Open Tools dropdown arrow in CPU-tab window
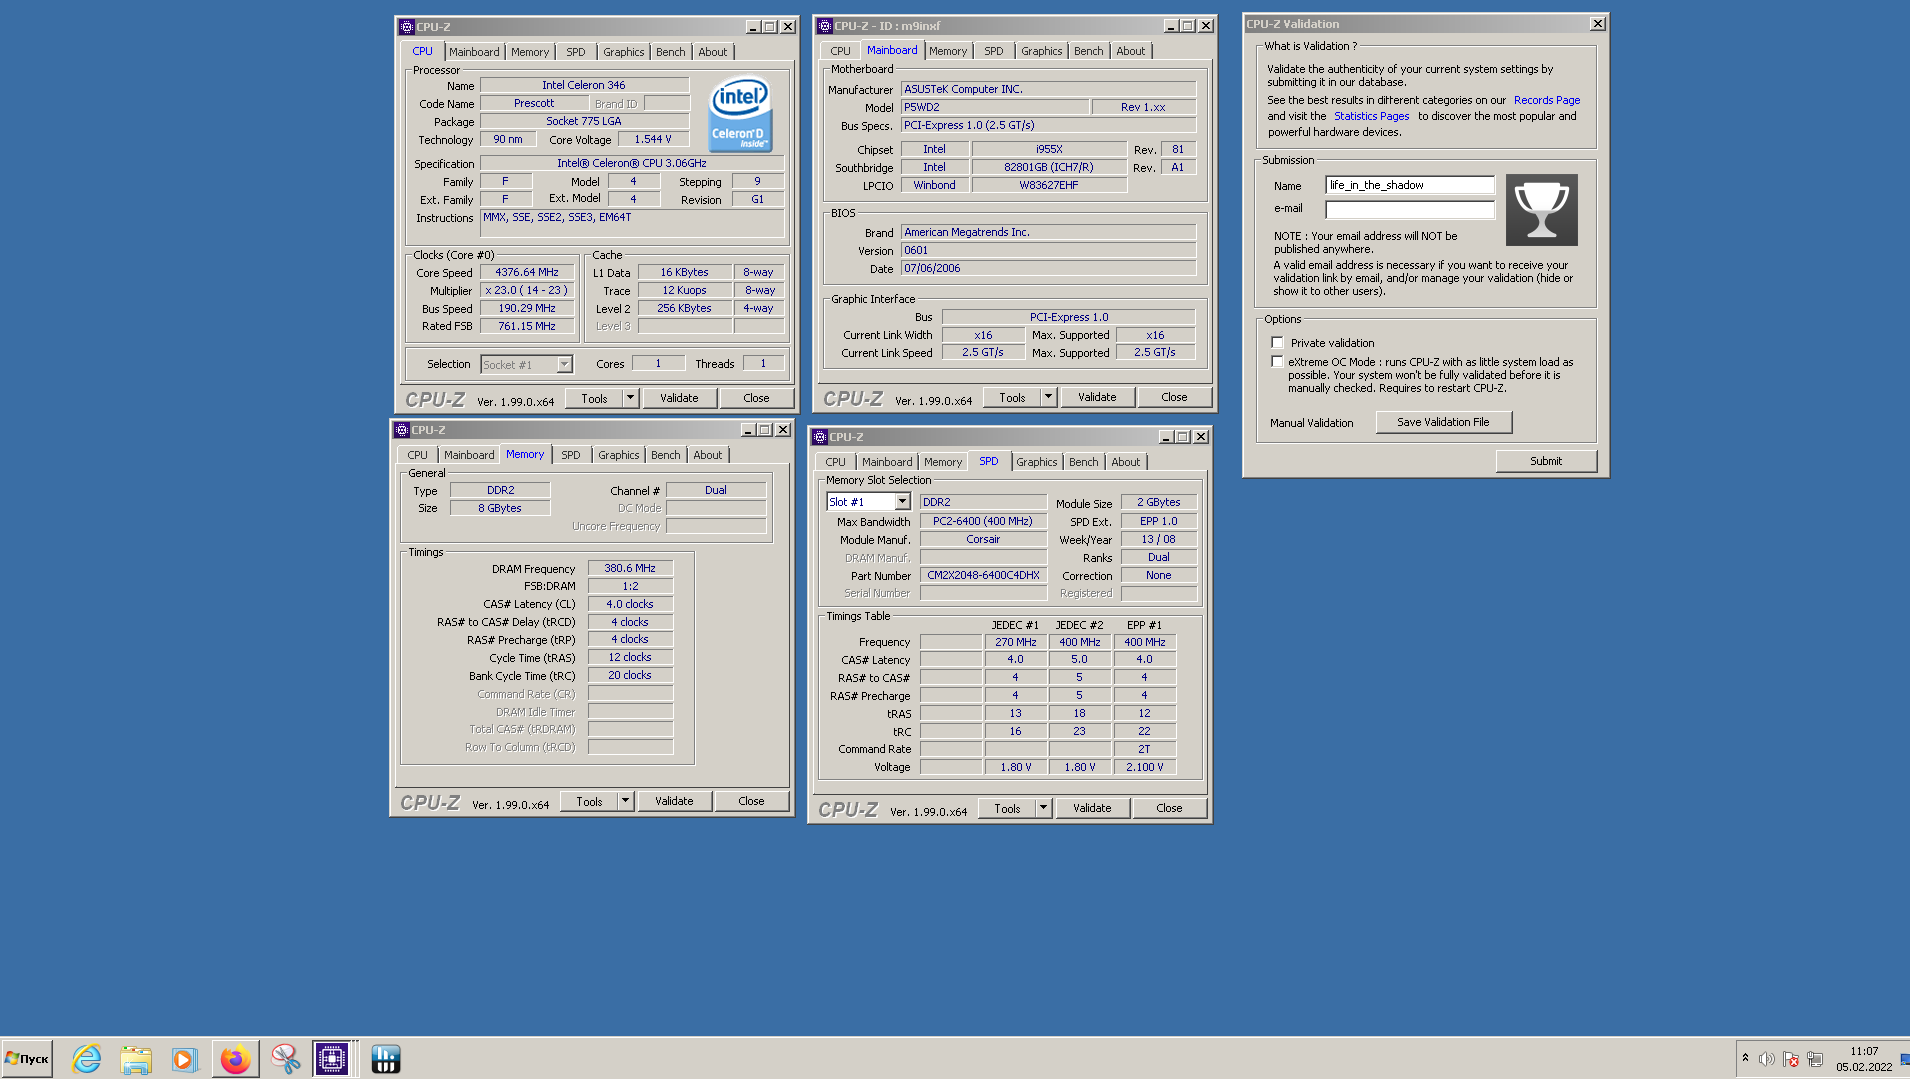 [630, 398]
